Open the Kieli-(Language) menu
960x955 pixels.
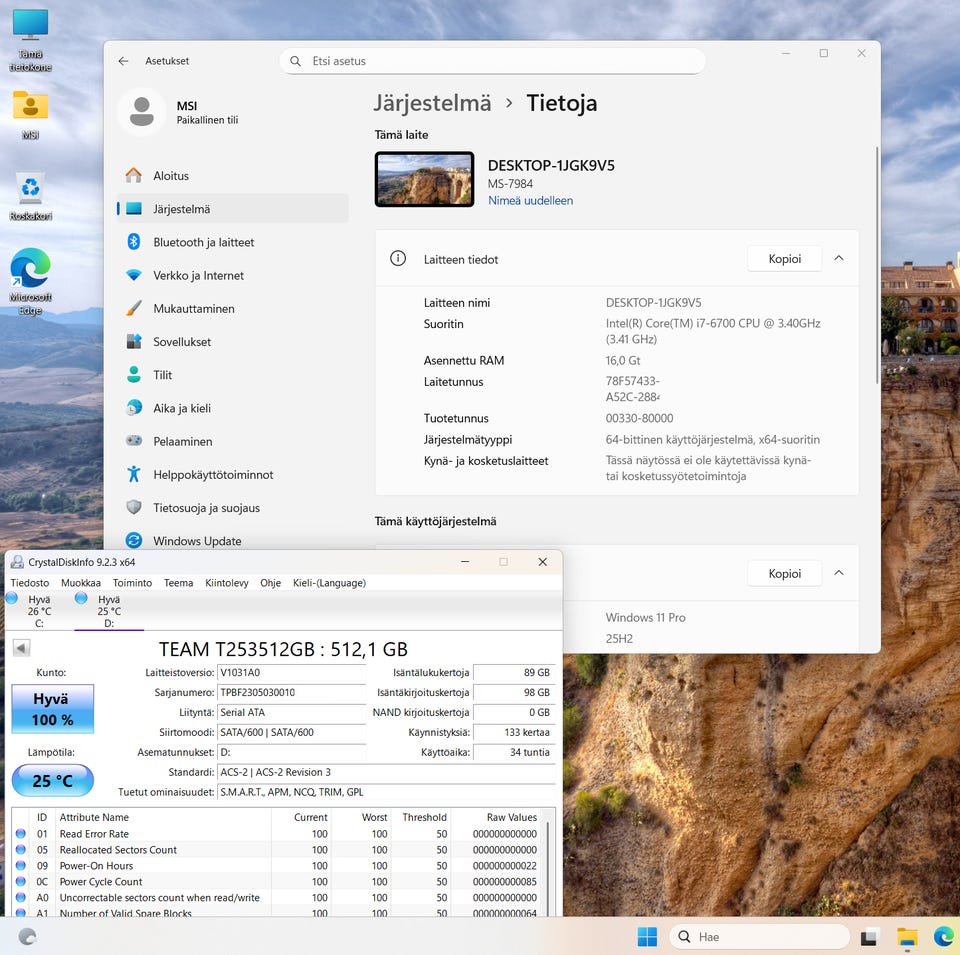tap(329, 583)
